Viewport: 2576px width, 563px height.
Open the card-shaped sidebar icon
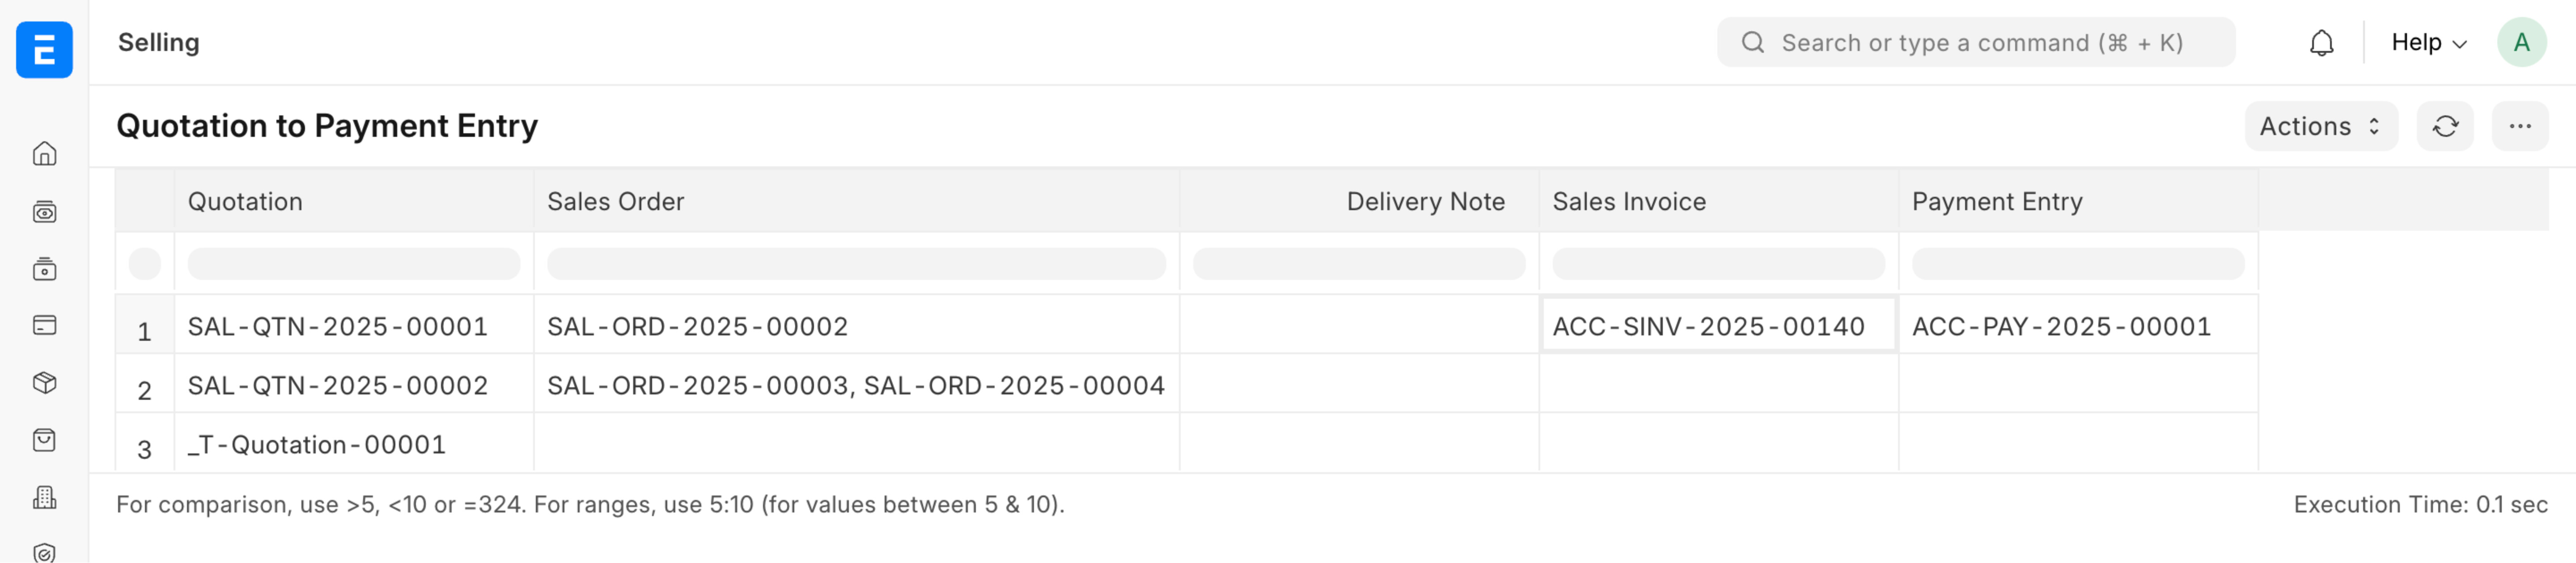44,325
